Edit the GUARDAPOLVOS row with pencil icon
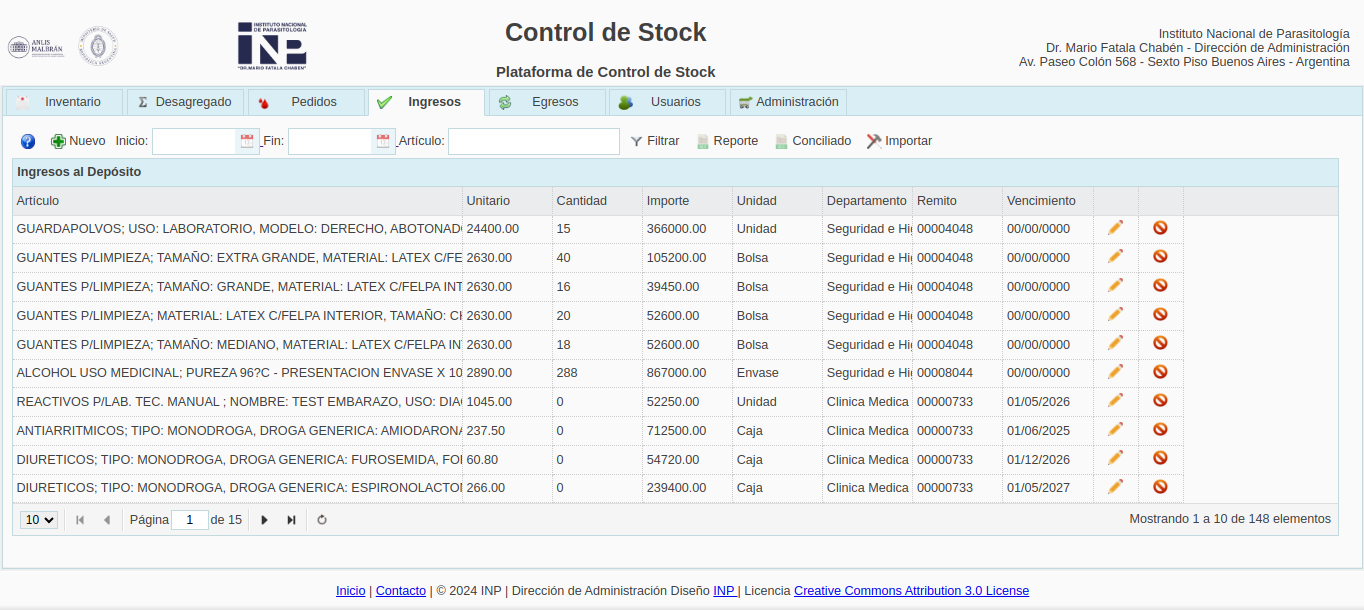1364x610 pixels. click(x=1115, y=228)
